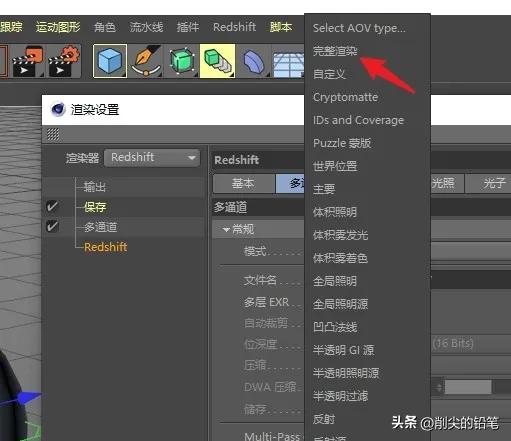Click the grey slider bar on right
The width and height of the screenshot is (511, 441).
468,387
